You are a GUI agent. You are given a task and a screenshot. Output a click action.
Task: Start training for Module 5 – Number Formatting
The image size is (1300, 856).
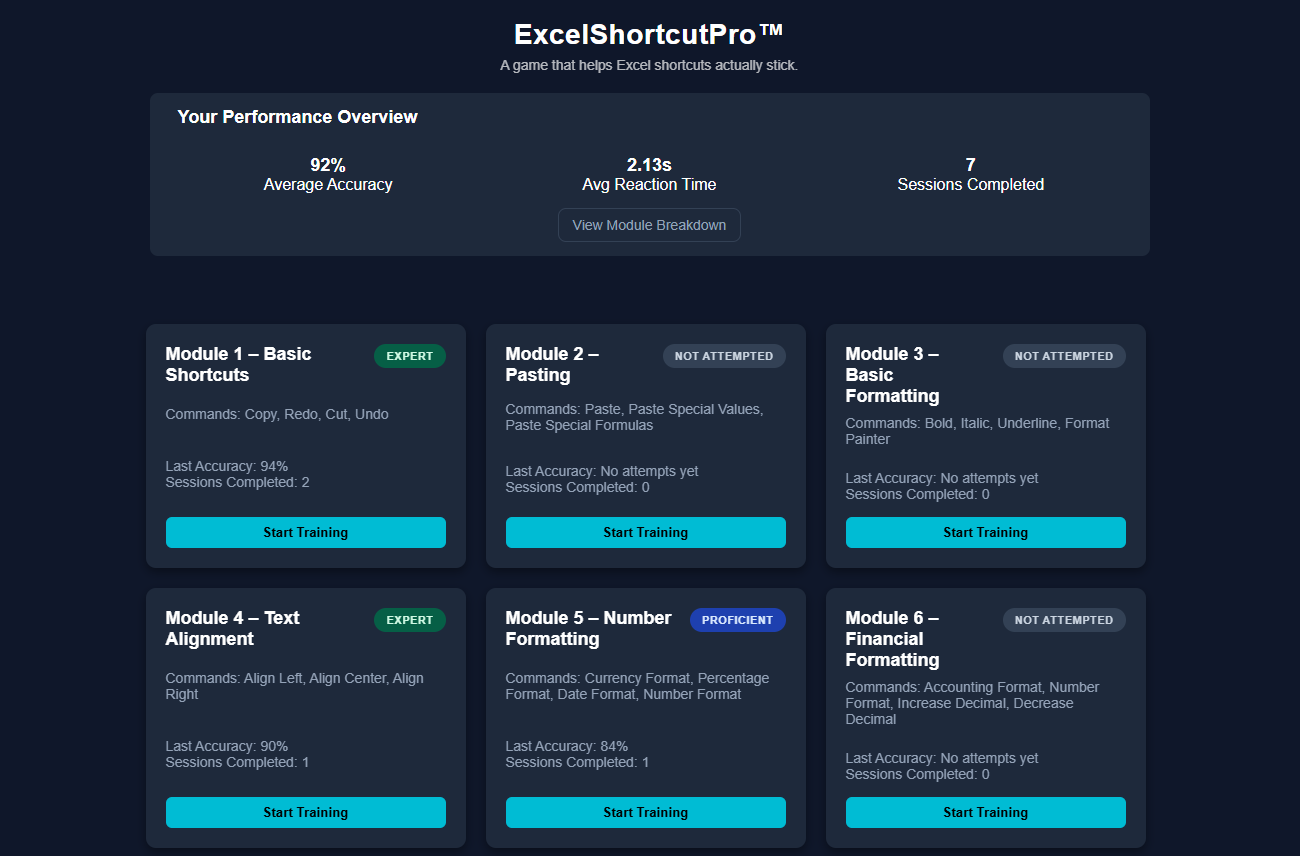(x=645, y=812)
